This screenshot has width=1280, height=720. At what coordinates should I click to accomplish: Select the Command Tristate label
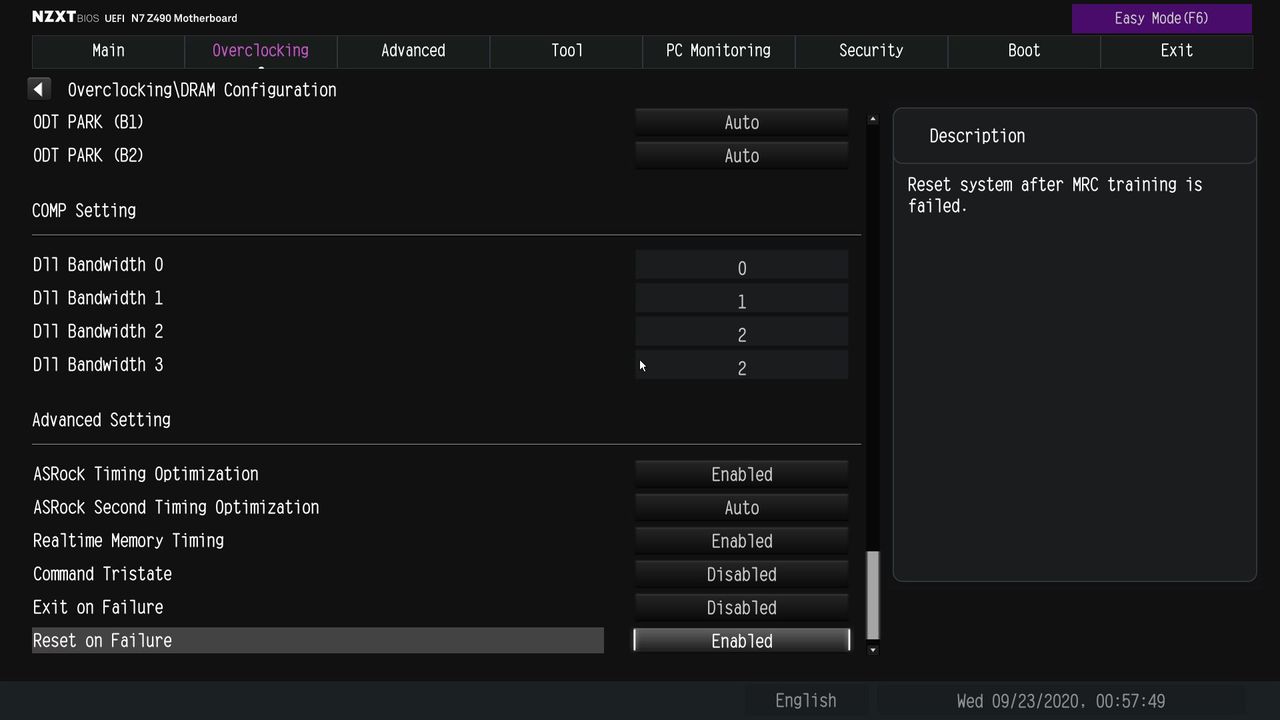(102, 574)
